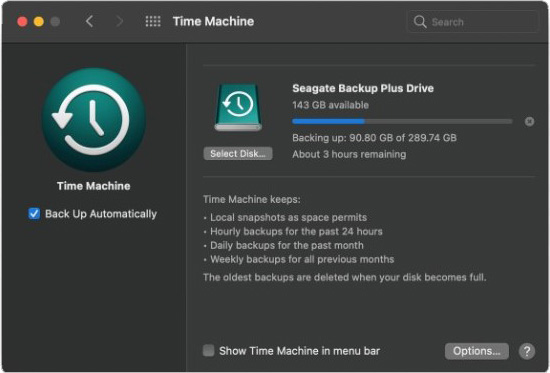Open help with the question mark button

526,351
